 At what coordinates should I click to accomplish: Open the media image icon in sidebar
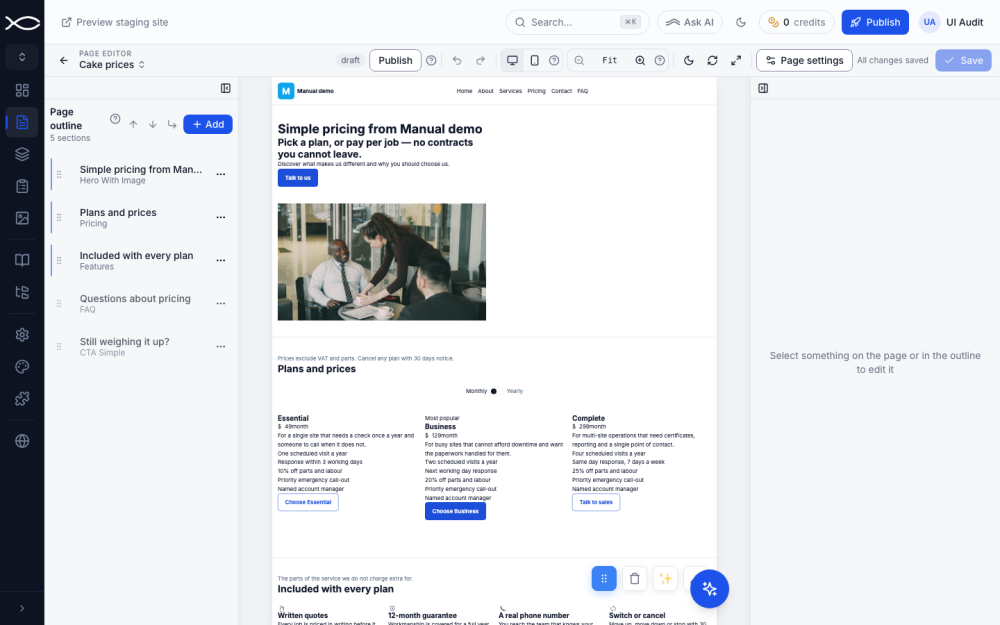pos(22,217)
